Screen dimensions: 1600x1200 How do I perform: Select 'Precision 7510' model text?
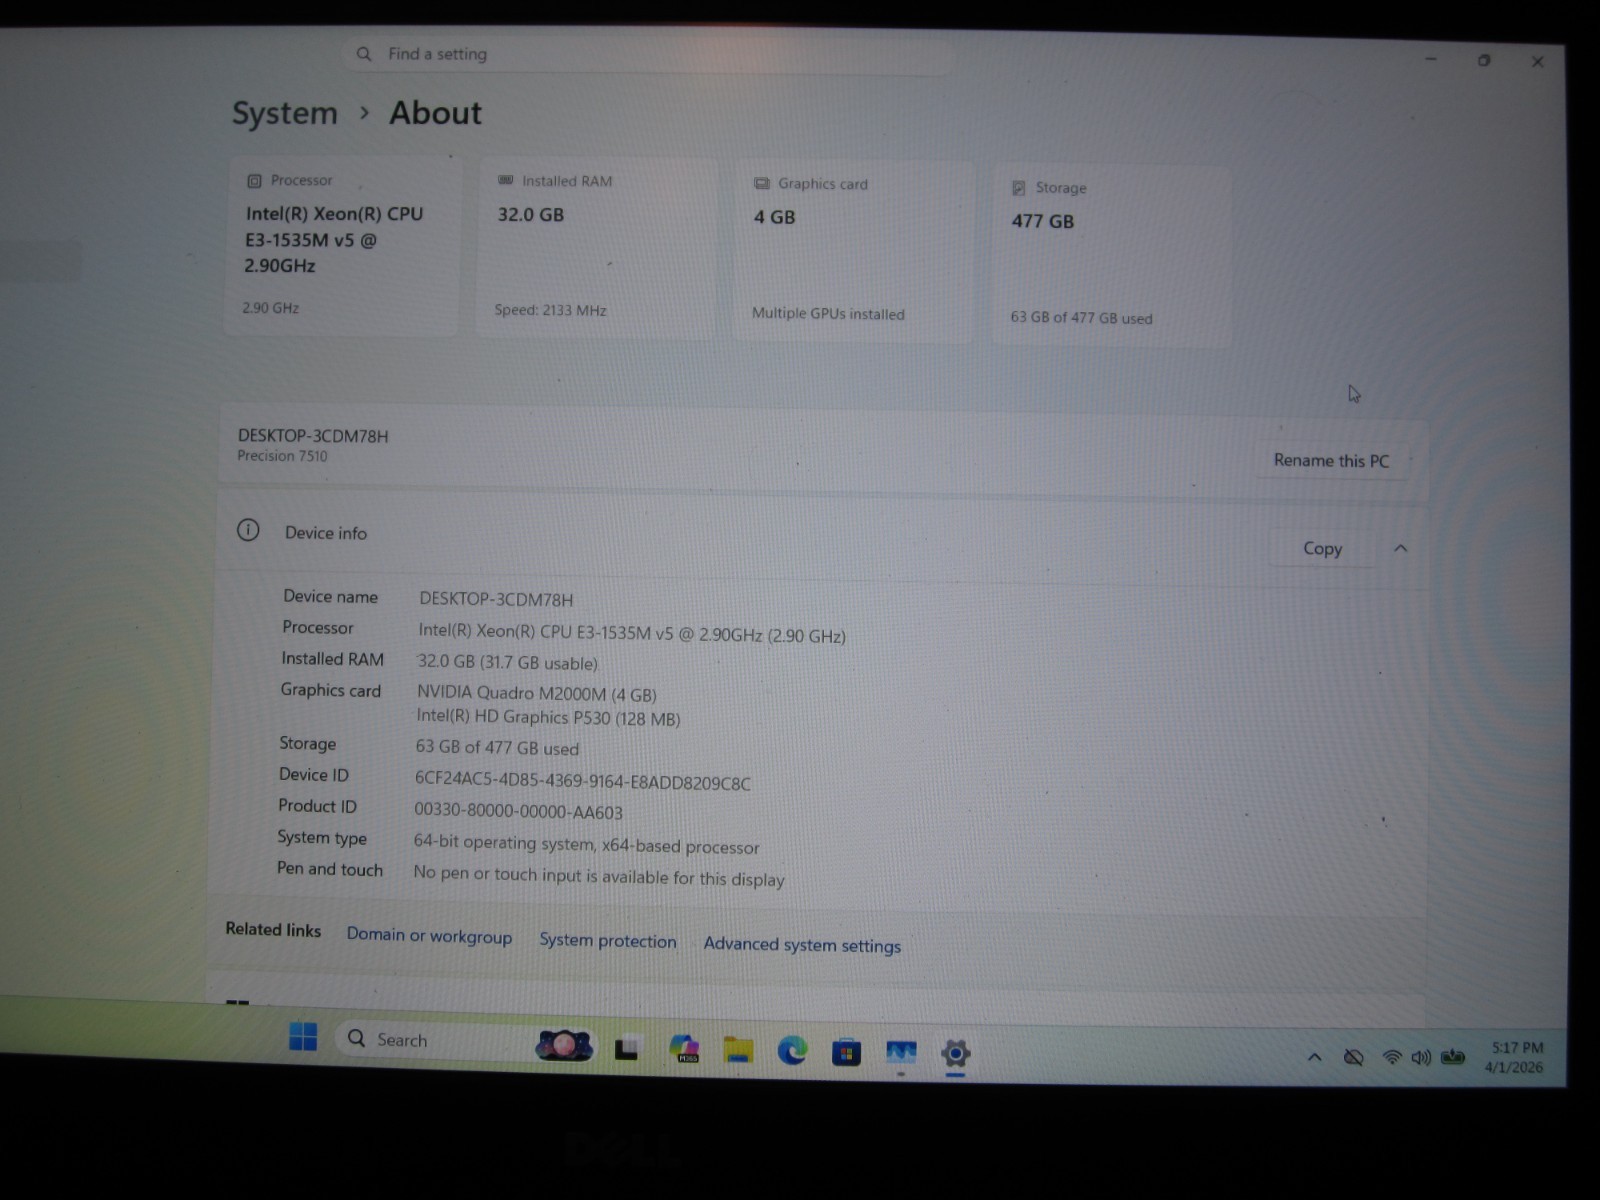[x=282, y=456]
